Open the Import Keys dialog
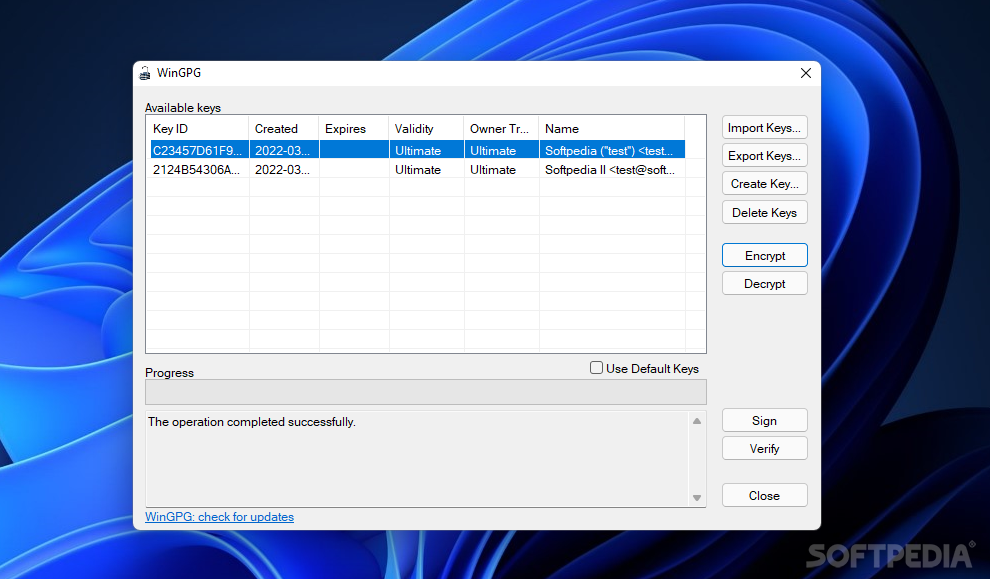 coord(764,128)
